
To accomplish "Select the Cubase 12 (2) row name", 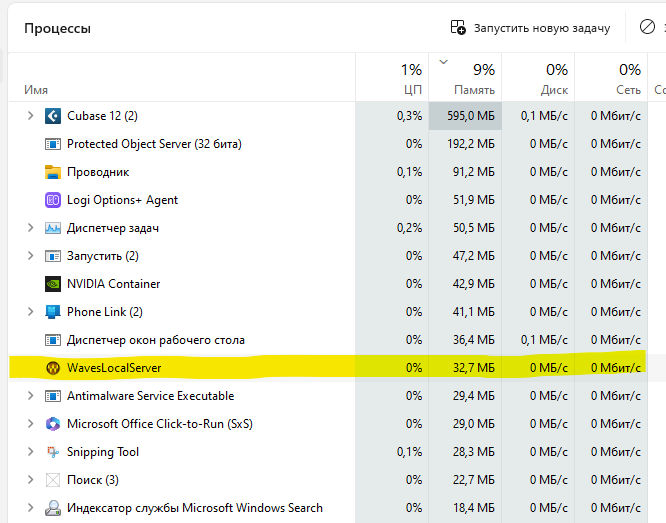I will pos(102,116).
